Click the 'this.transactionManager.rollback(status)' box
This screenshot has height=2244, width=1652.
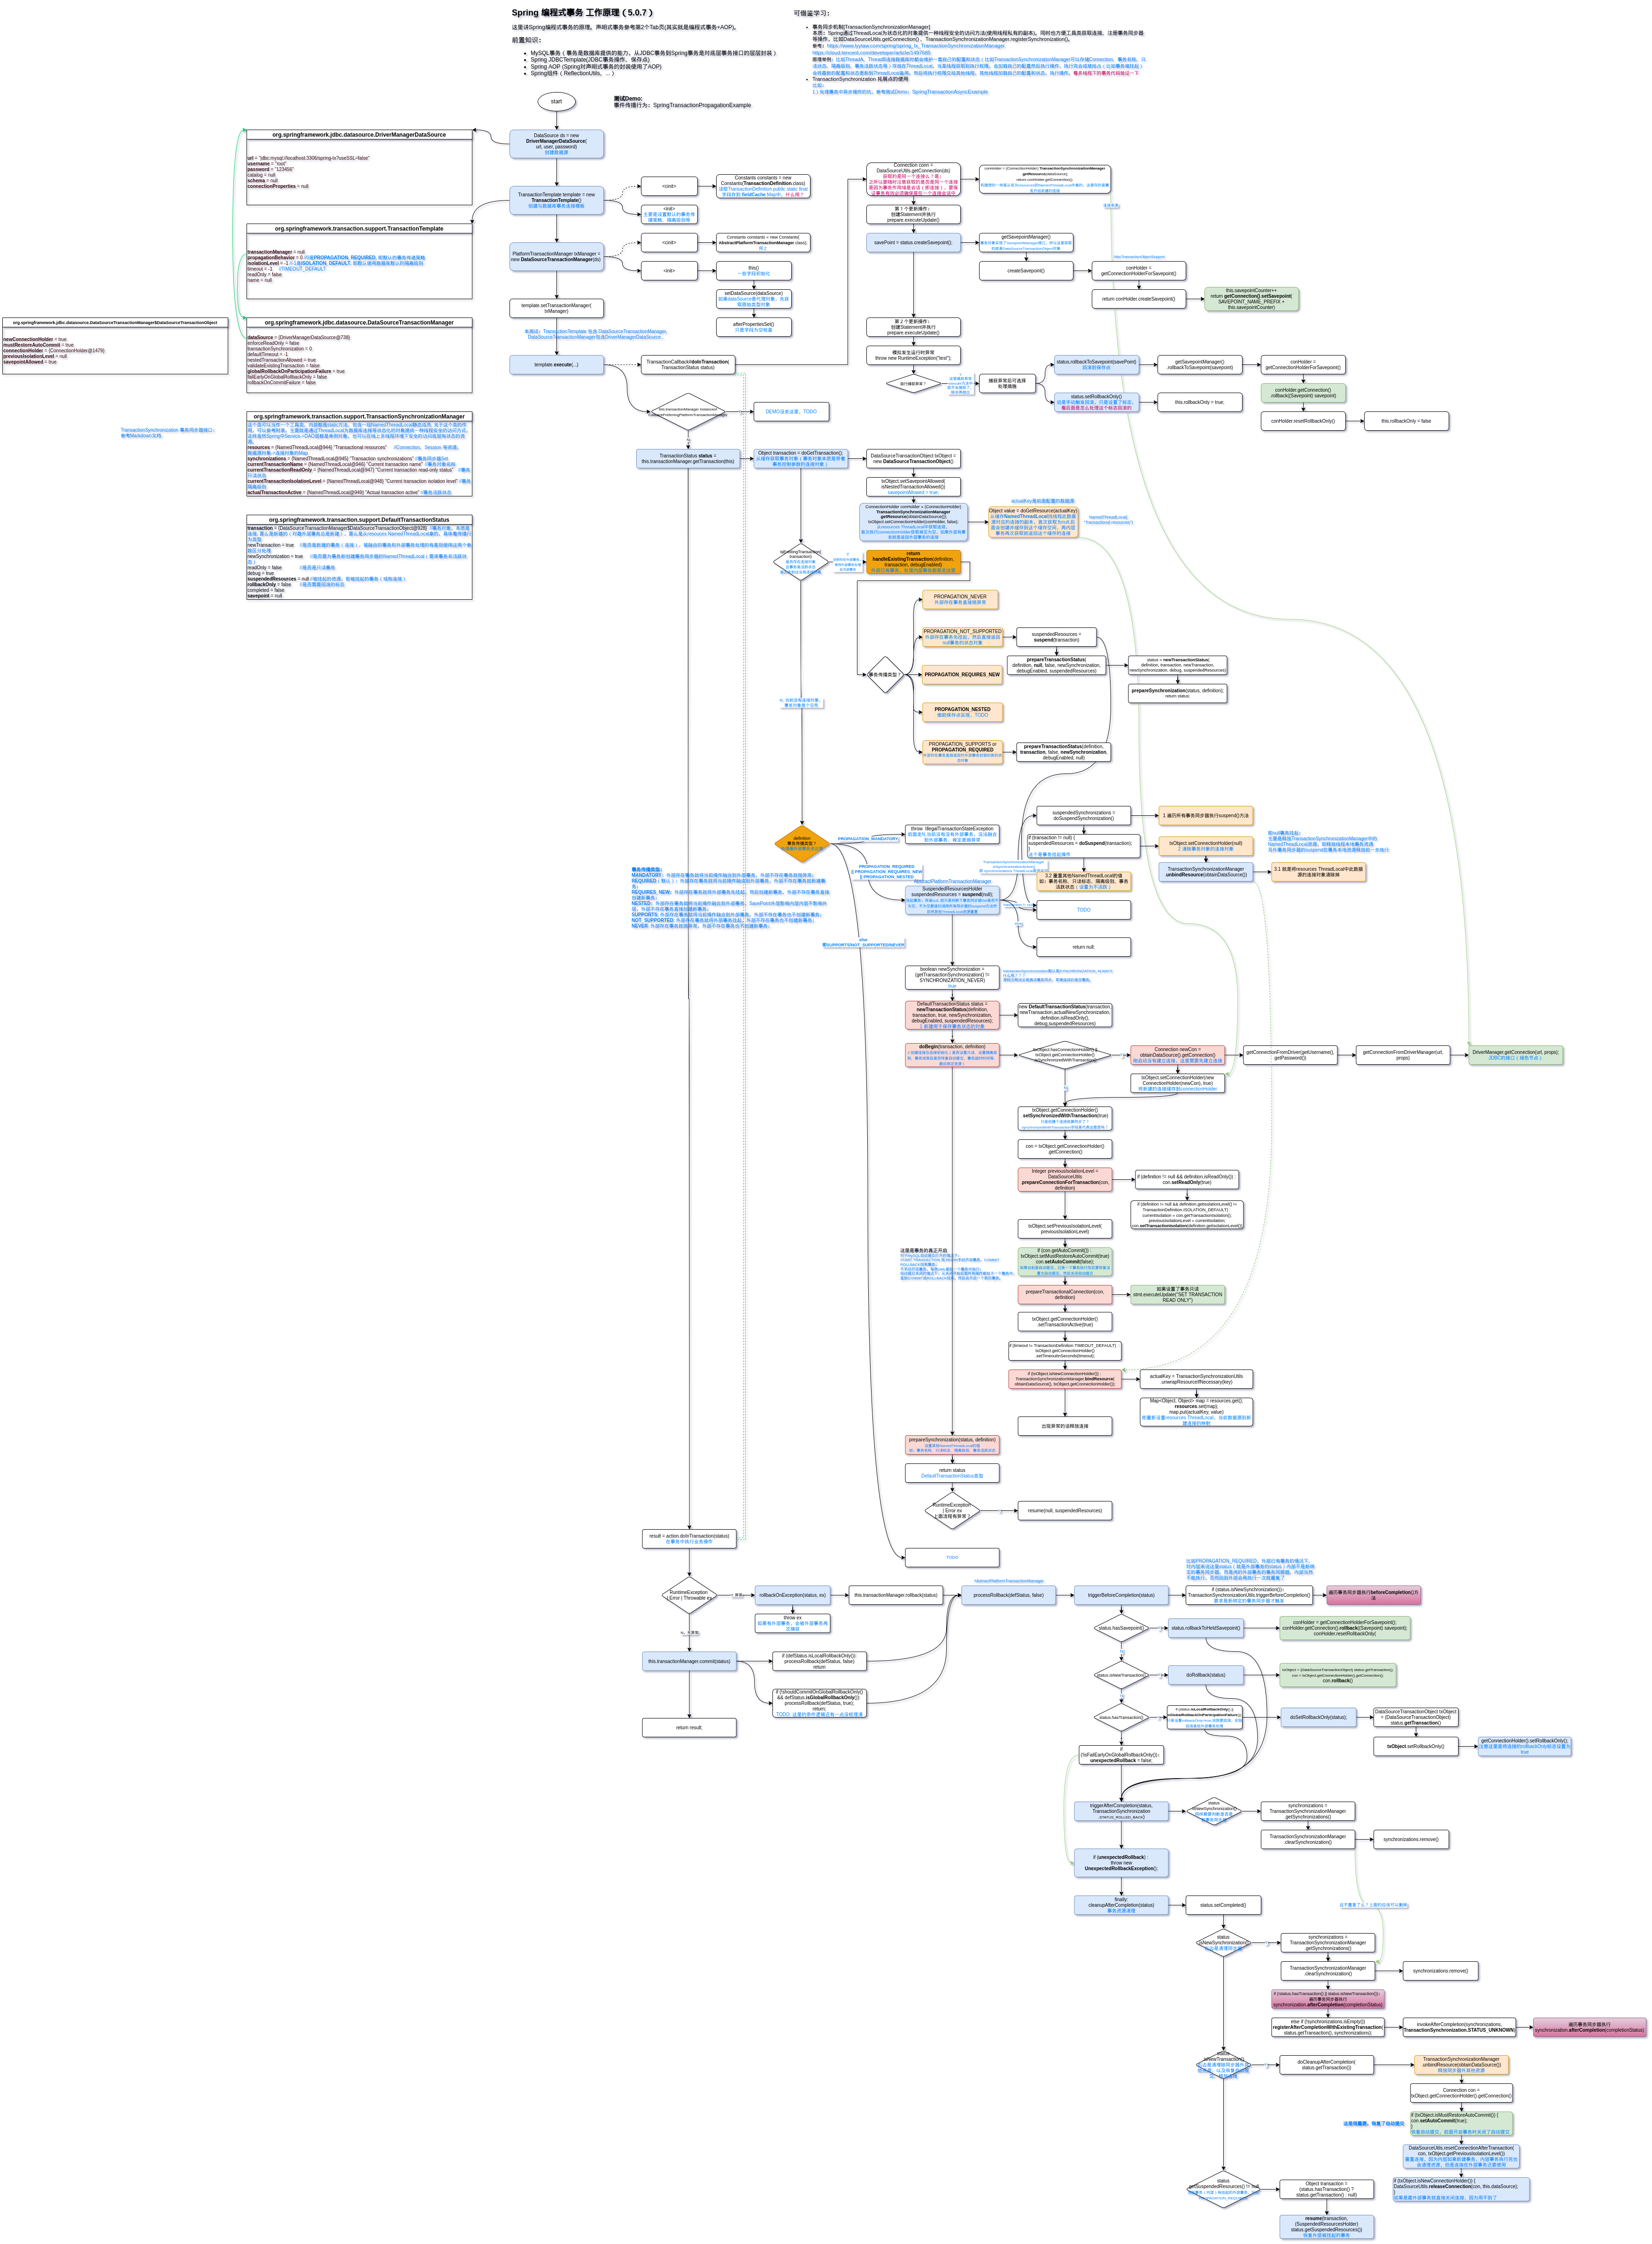click(895, 1595)
